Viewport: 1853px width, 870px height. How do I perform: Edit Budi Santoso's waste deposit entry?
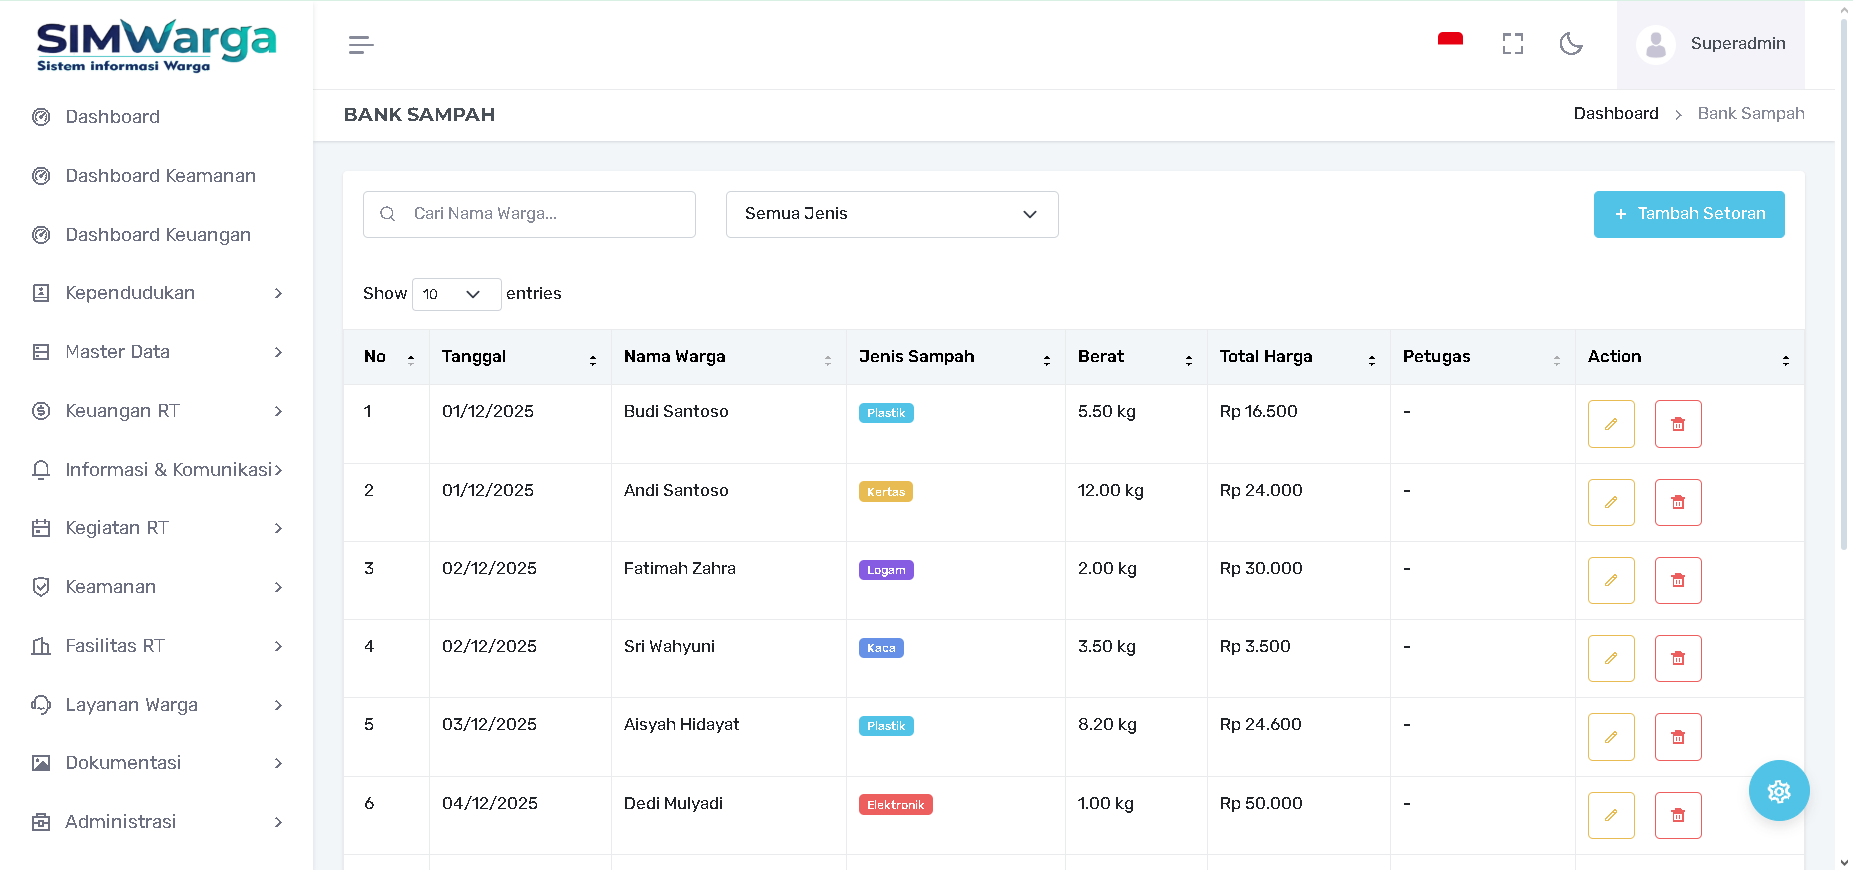coord(1610,424)
